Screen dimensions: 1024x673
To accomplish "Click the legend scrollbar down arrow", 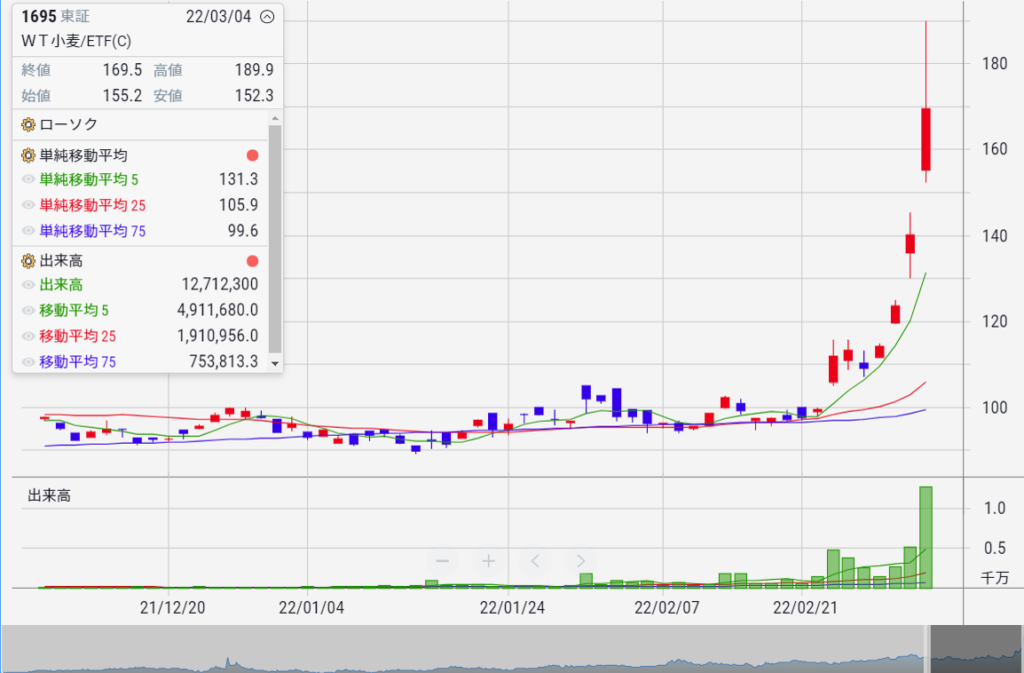I will [x=275, y=364].
